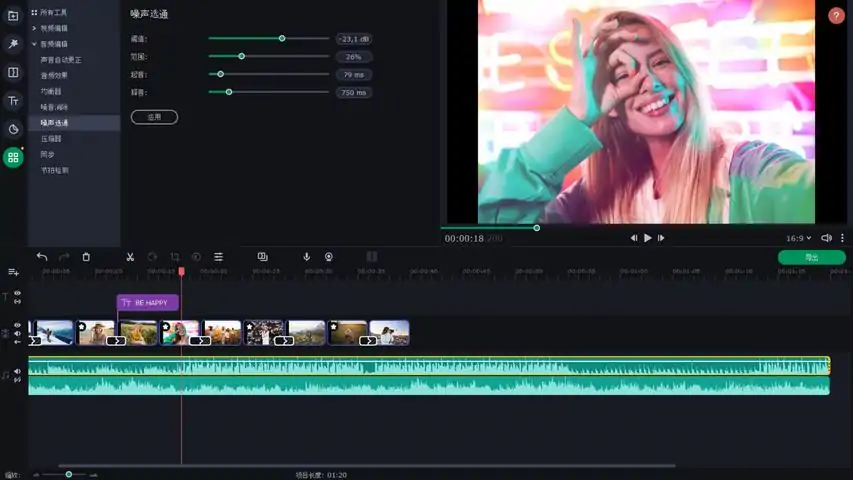Viewport: 853px width, 480px height.
Task: Start webcam capture icon
Action: 329,257
